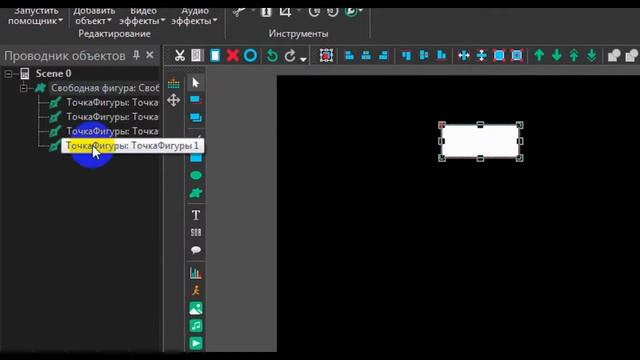Select Scene 0 in object explorer
Image resolution: width=640 pixels, height=360 pixels.
tap(53, 73)
